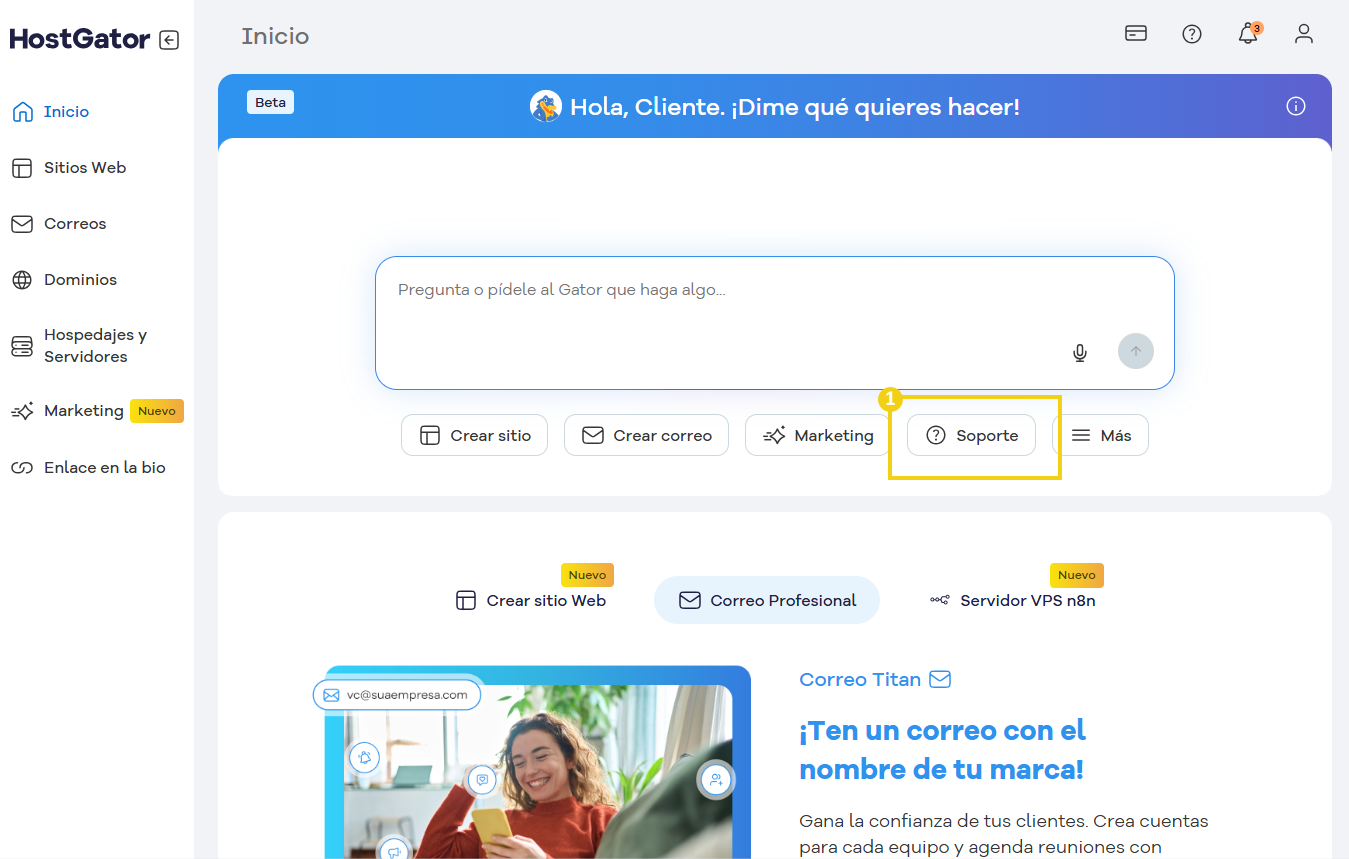View notifications via the bell icon

(1247, 34)
